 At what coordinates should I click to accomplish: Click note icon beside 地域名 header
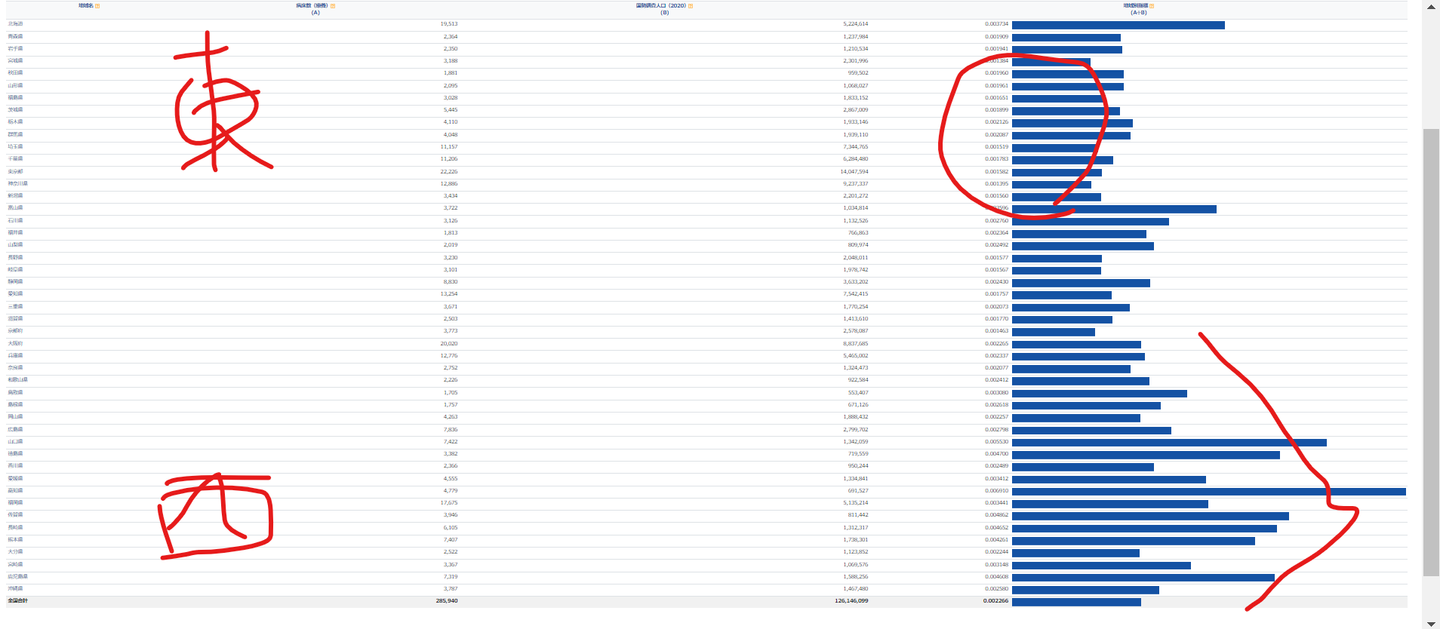tap(98, 6)
